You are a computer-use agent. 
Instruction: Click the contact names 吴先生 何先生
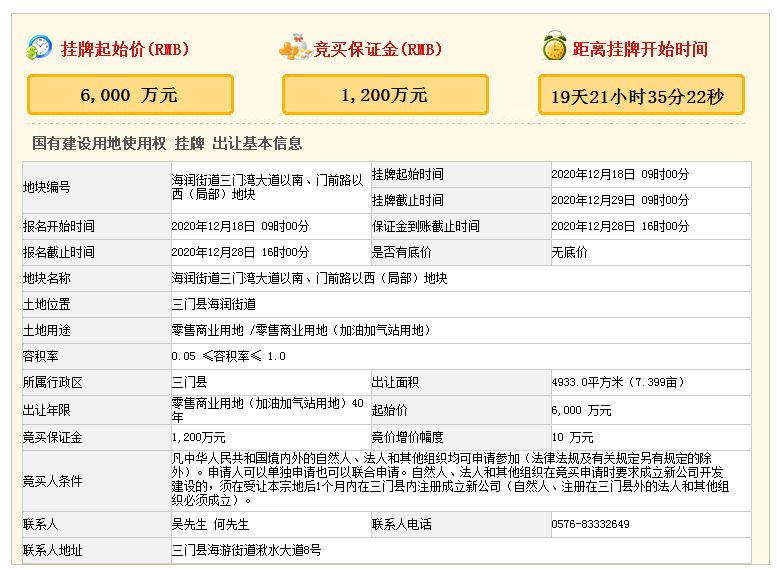click(210, 524)
